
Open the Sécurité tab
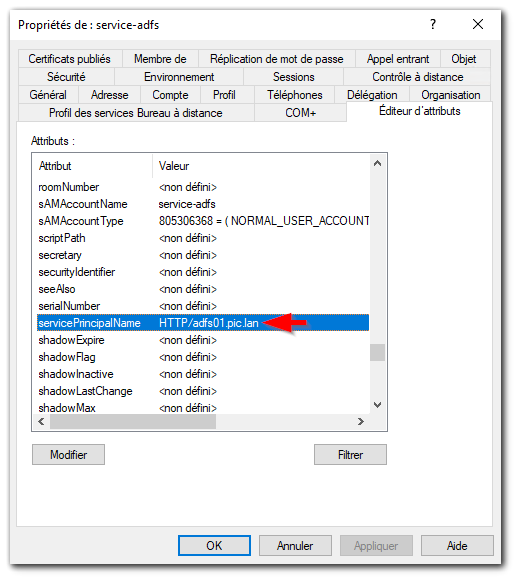(x=66, y=77)
